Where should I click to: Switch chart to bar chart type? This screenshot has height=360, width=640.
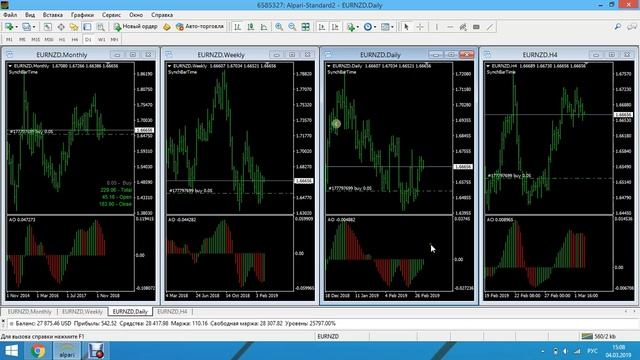(x=237, y=27)
